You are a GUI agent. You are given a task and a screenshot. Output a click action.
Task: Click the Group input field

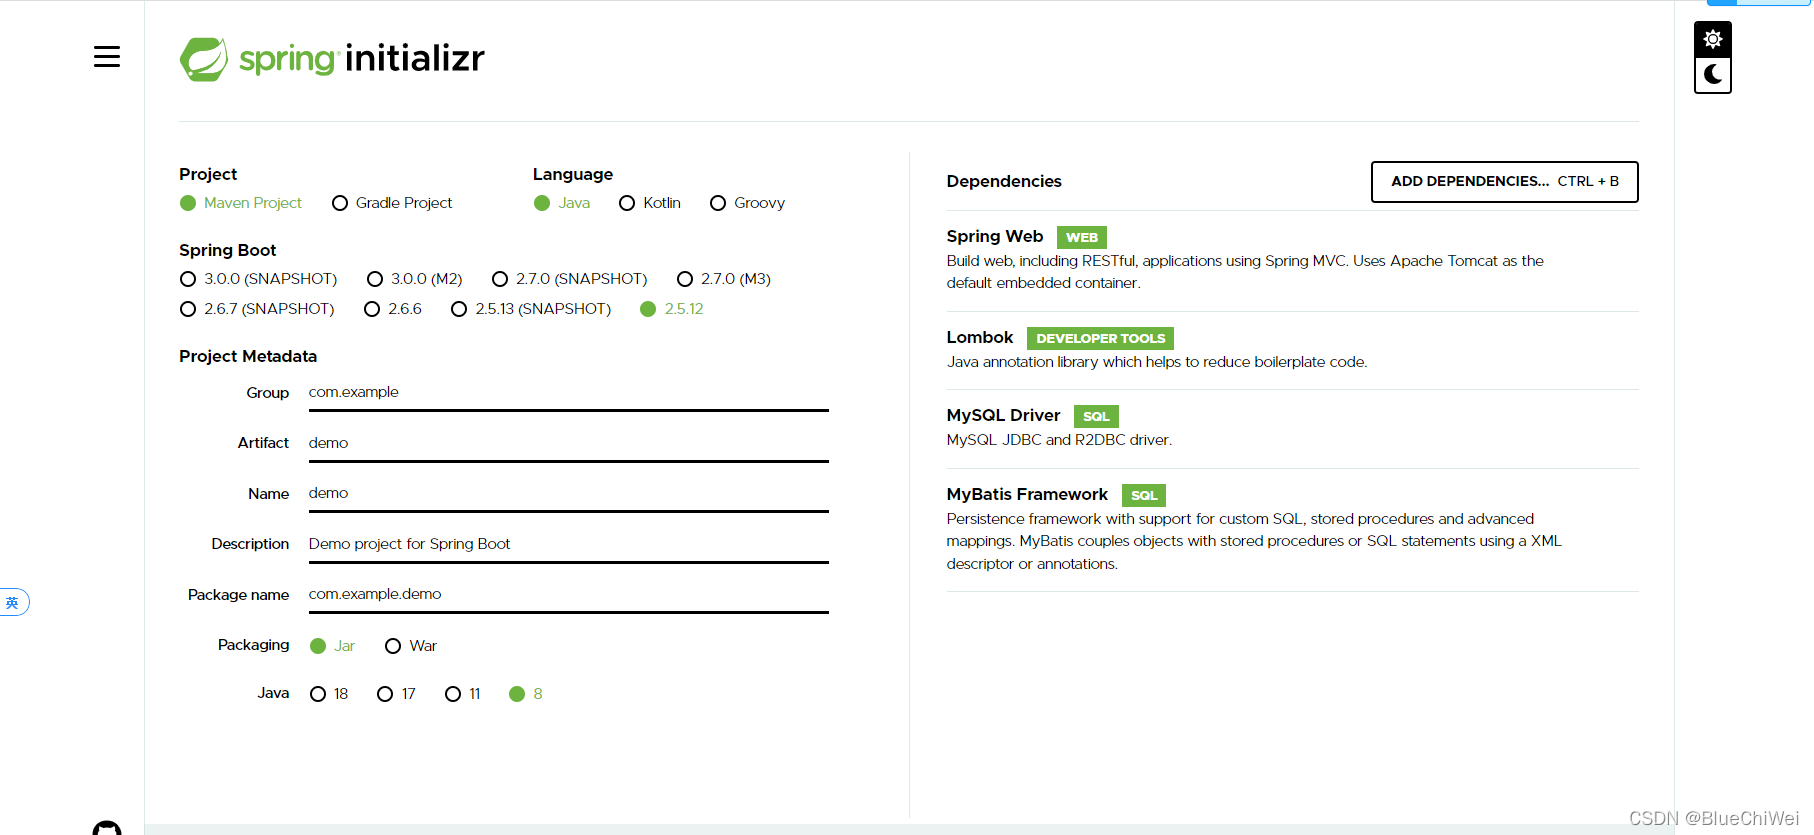coord(568,393)
